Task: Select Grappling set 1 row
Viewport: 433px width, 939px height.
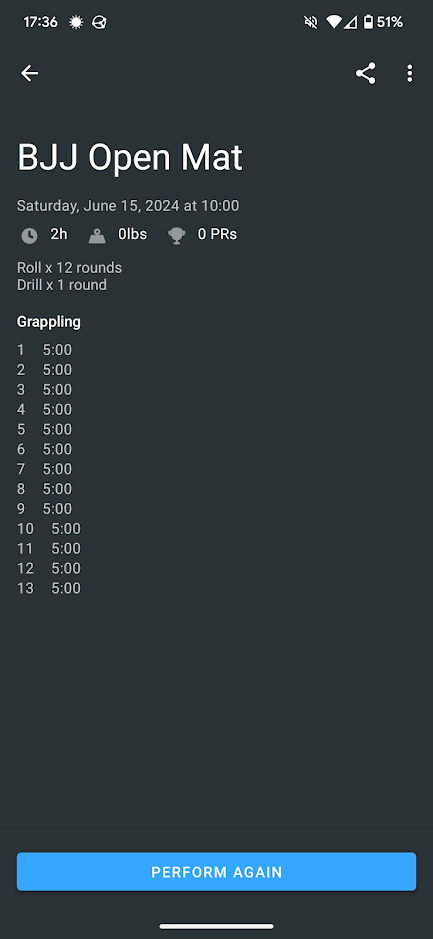Action: coord(44,350)
